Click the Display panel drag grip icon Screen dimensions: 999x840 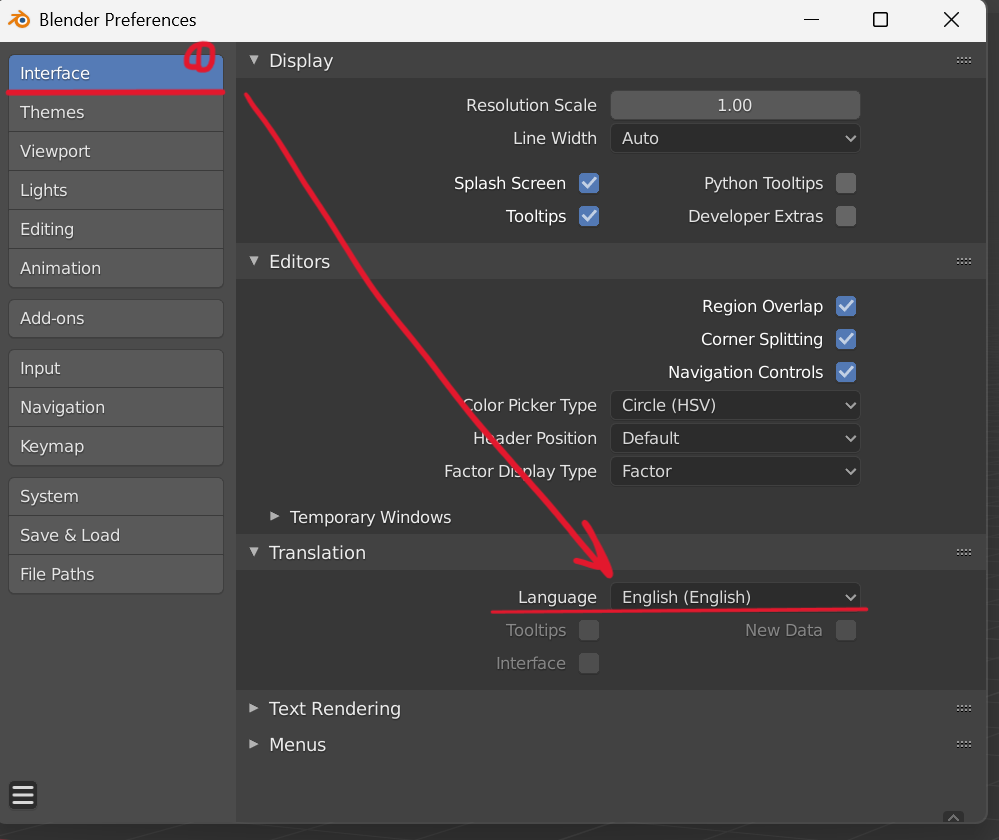[963, 61]
